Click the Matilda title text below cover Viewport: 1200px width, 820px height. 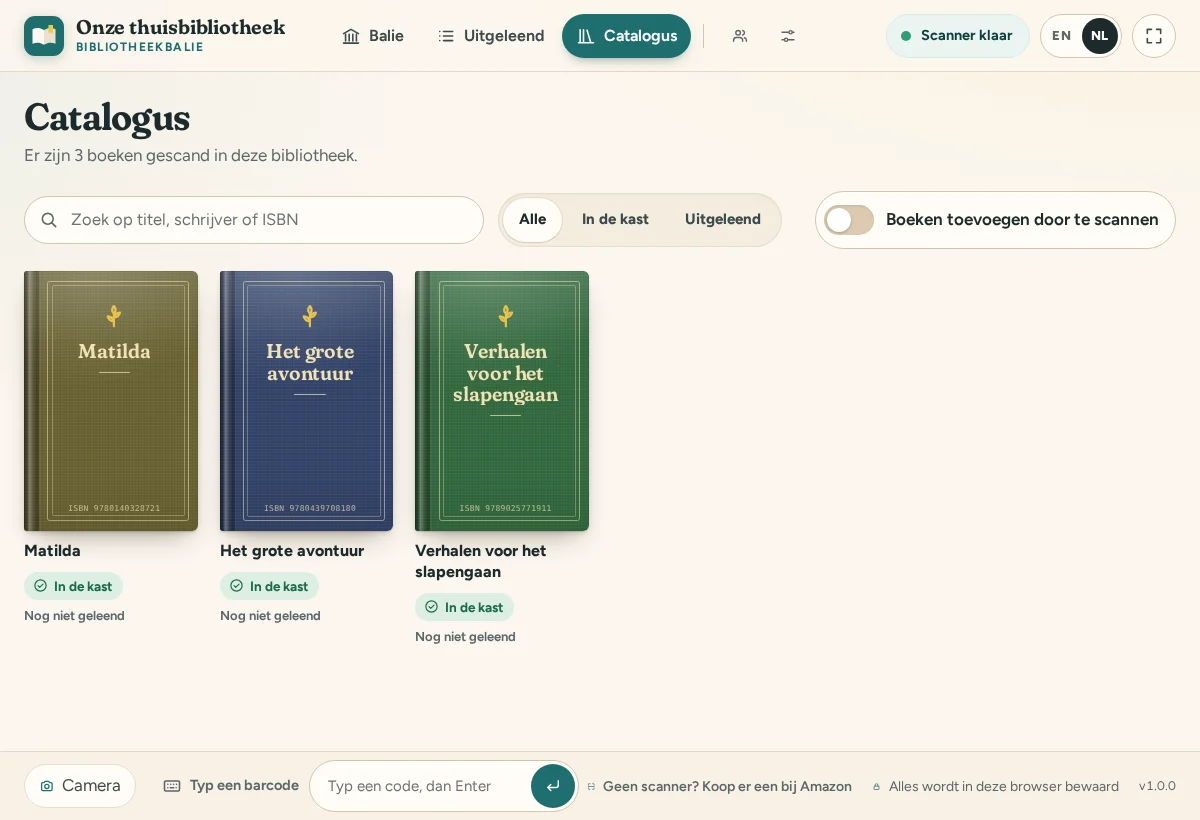(52, 551)
